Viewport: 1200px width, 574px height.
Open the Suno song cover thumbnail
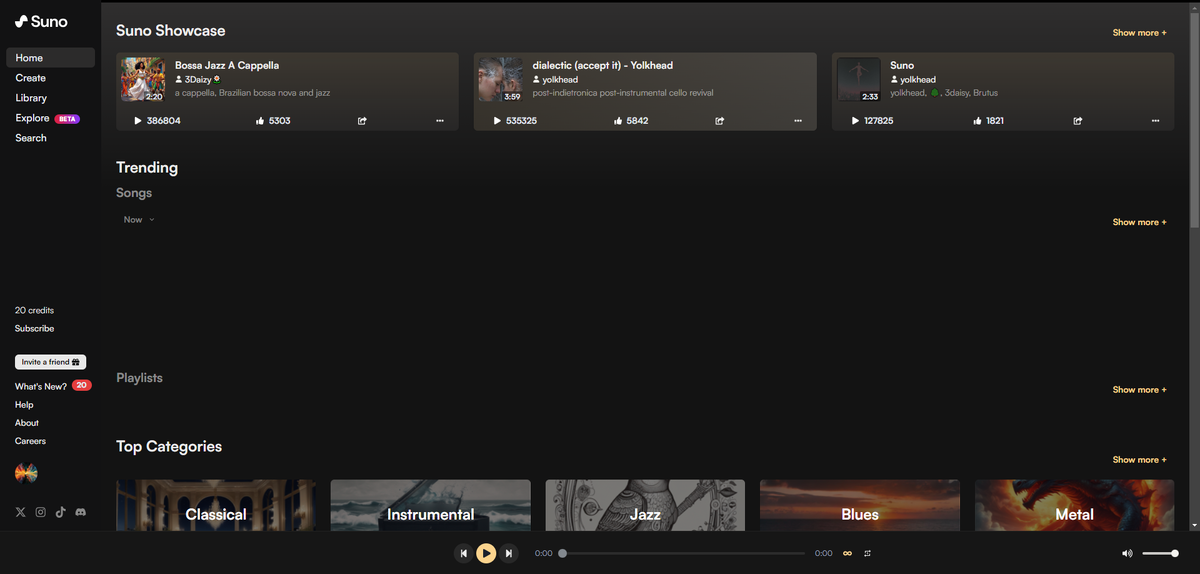coord(858,79)
